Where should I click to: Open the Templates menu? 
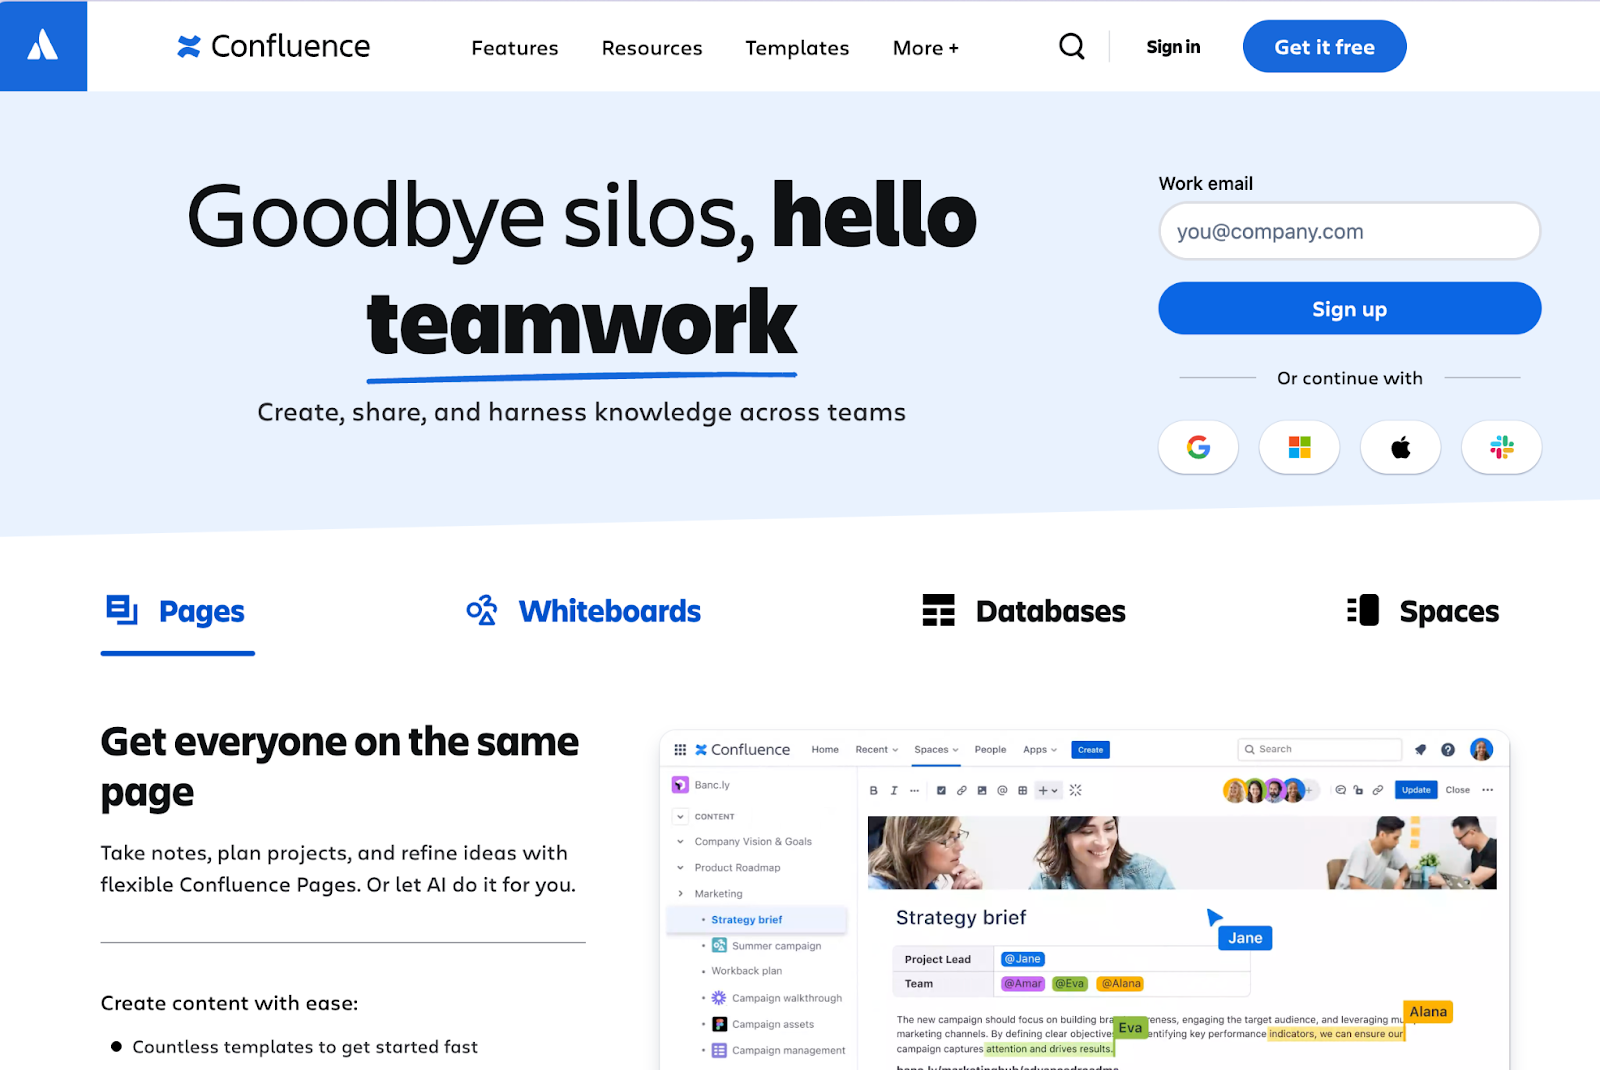coord(797,48)
